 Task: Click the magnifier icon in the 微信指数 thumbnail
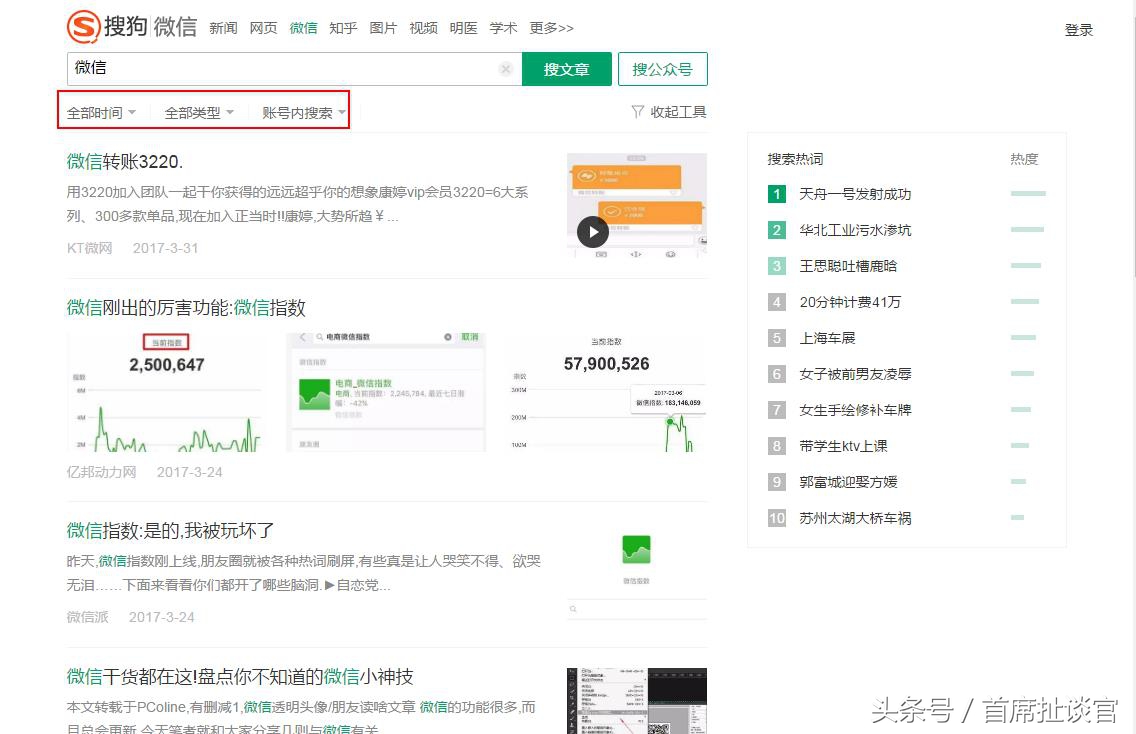(x=573, y=609)
